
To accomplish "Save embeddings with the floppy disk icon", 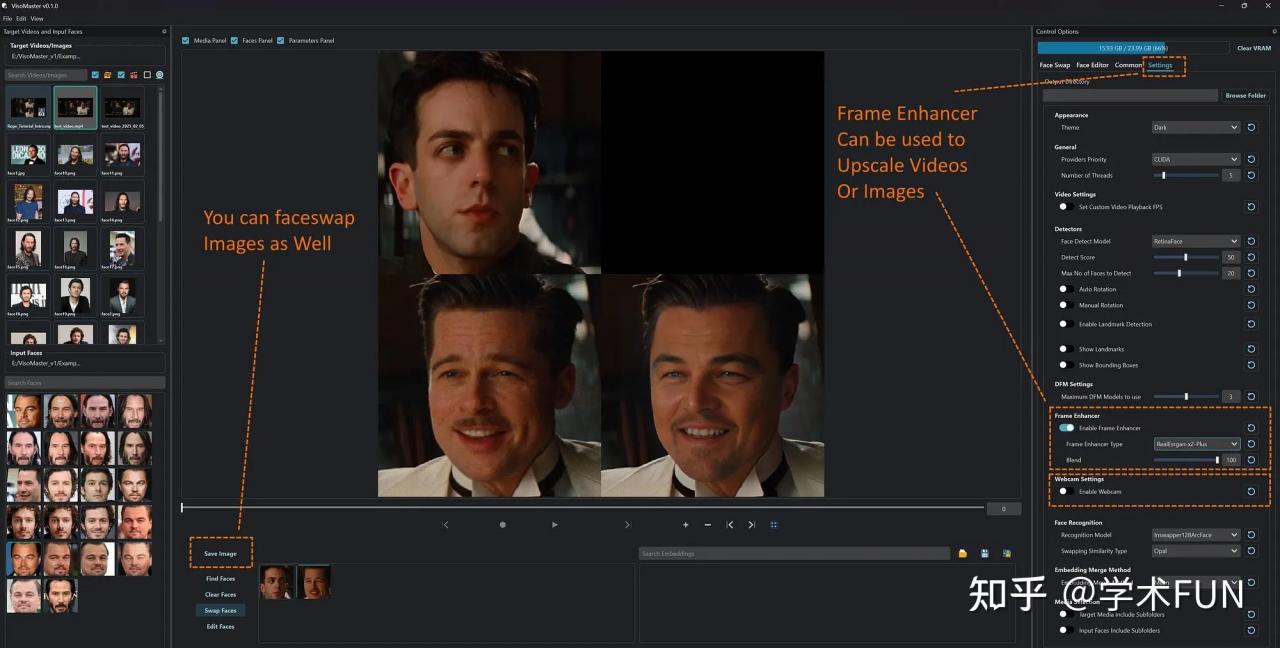I will (985, 553).
